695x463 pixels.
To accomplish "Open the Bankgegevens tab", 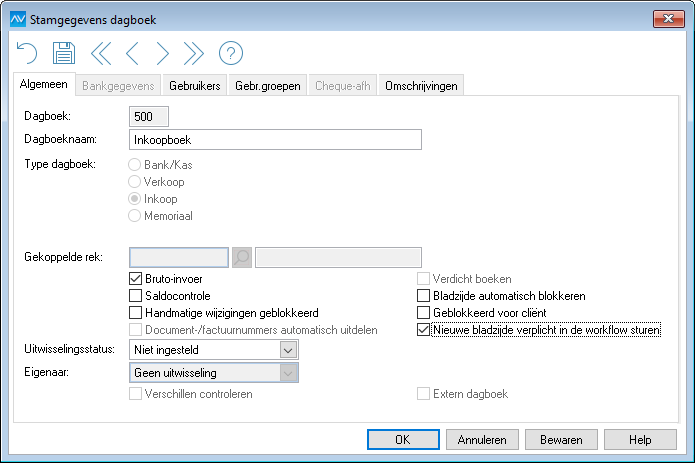I will 118,86.
